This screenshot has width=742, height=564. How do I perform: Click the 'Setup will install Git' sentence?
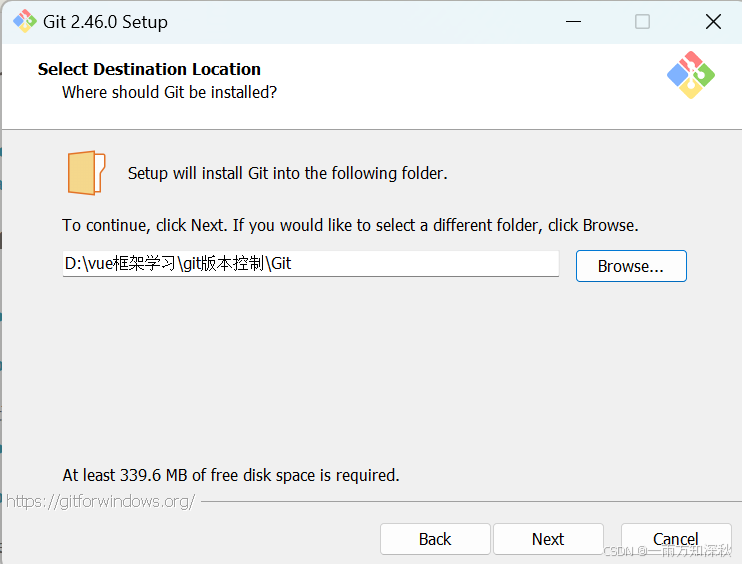click(x=287, y=173)
